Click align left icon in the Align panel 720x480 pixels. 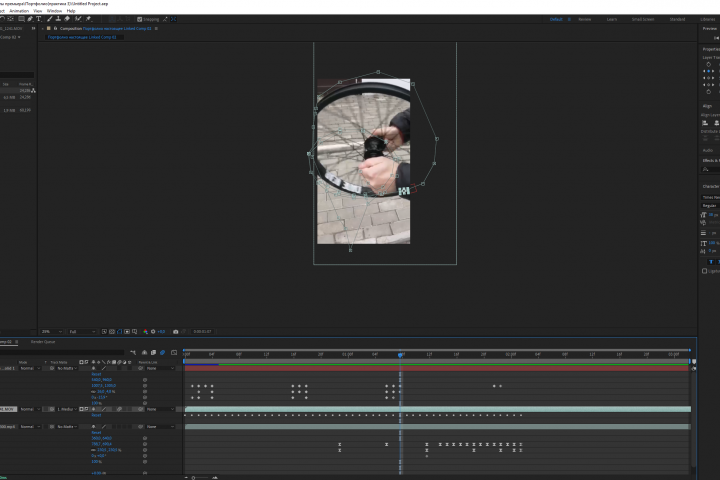[705, 123]
